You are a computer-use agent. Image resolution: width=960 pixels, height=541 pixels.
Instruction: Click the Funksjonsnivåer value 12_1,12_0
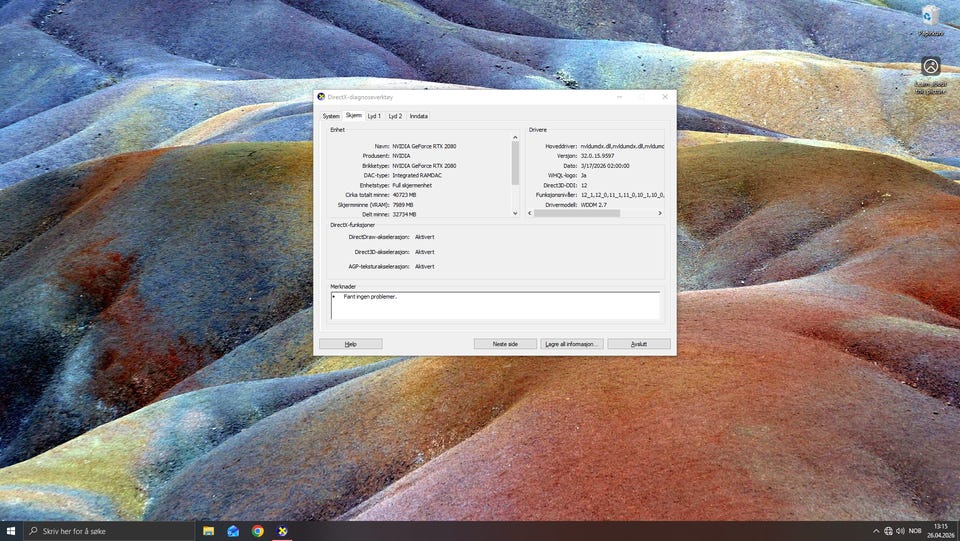pyautogui.click(x=622, y=195)
